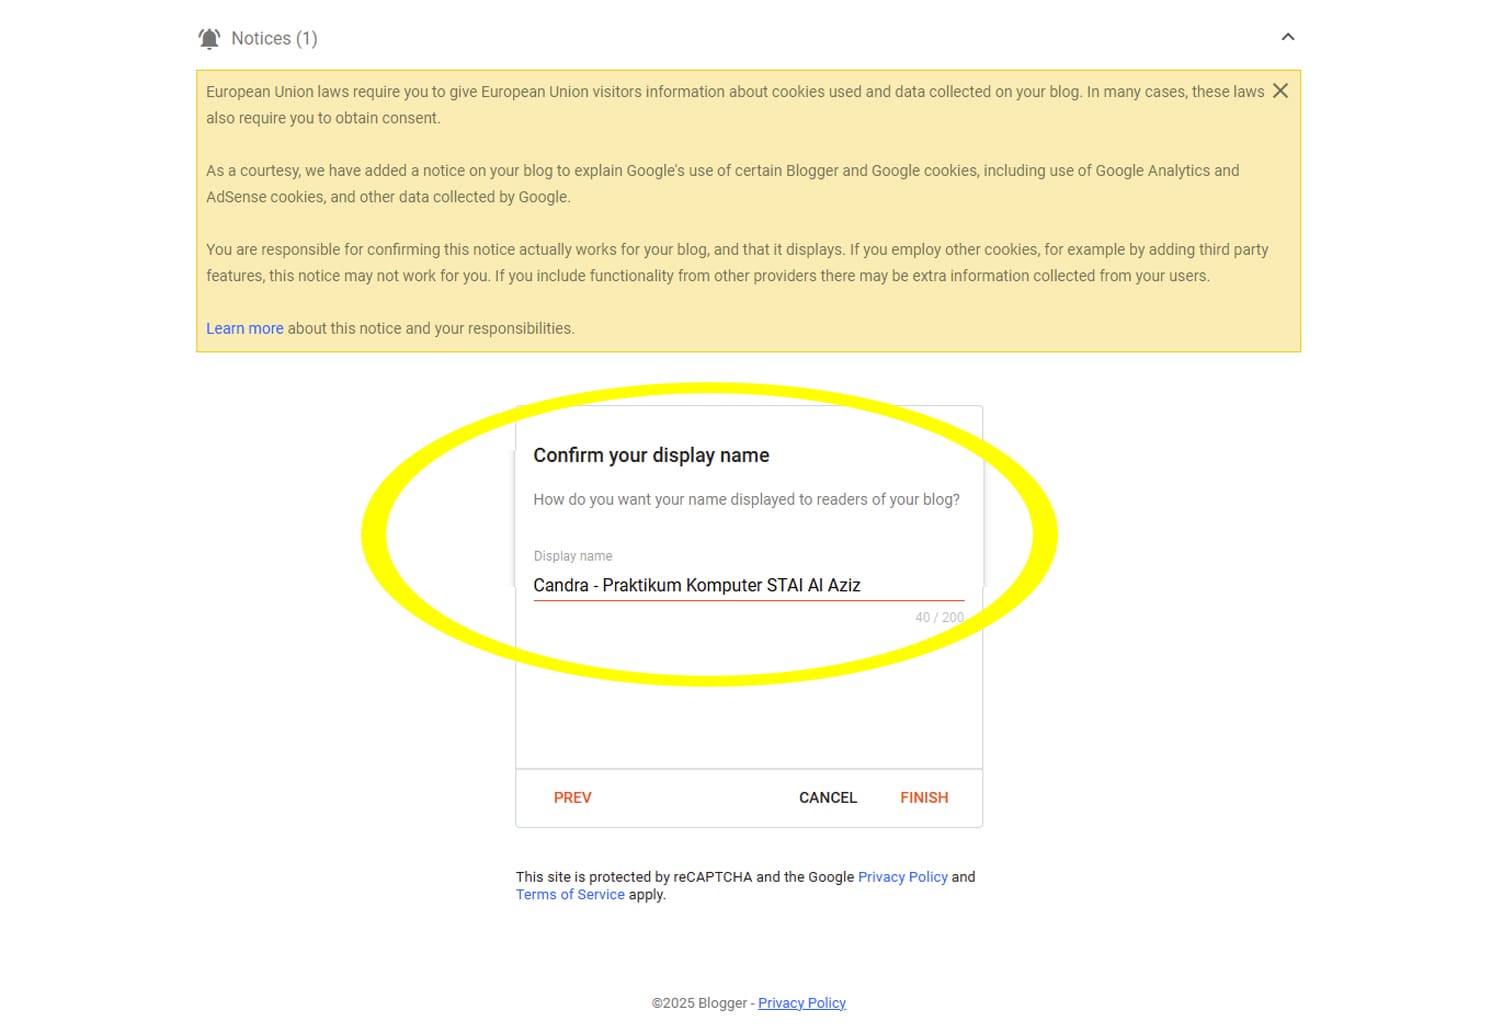Image resolution: width=1500 pixels, height=1026 pixels.
Task: Click FINISH to confirm the display name
Action: pos(923,797)
